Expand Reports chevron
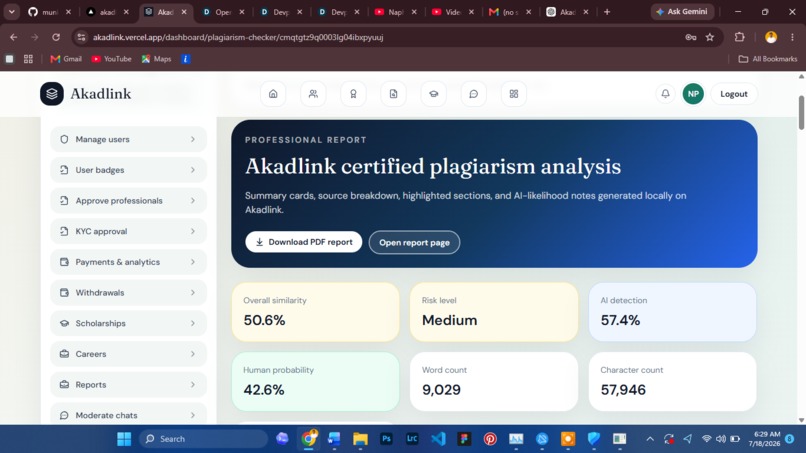This screenshot has width=806, height=453. coord(193,385)
